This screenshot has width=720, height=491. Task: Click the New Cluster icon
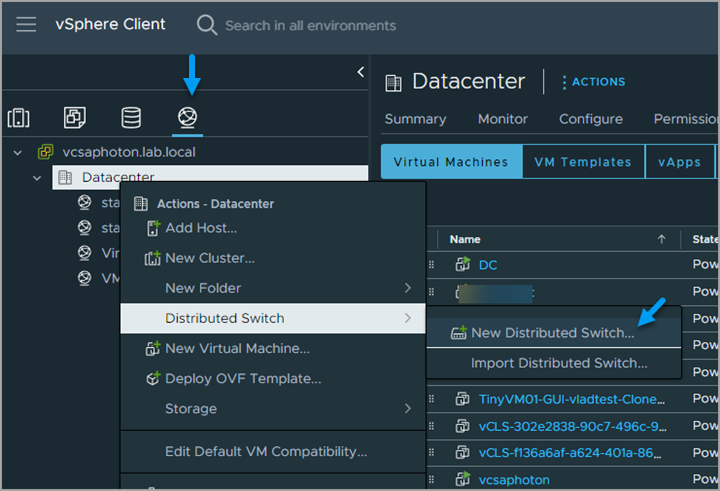[152, 258]
